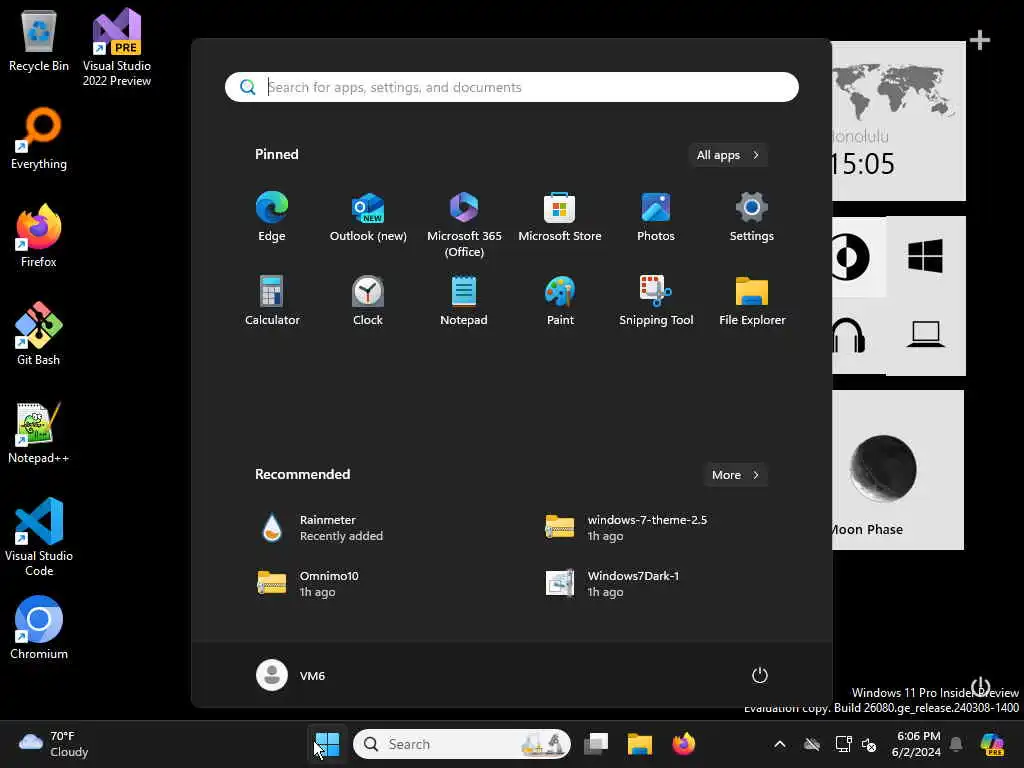Click the world clock map tile

click(x=899, y=121)
